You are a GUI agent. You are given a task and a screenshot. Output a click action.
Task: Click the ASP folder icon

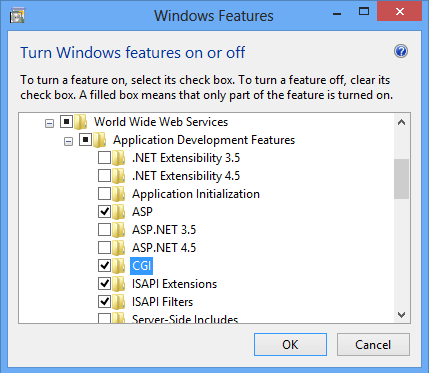[x=119, y=212]
